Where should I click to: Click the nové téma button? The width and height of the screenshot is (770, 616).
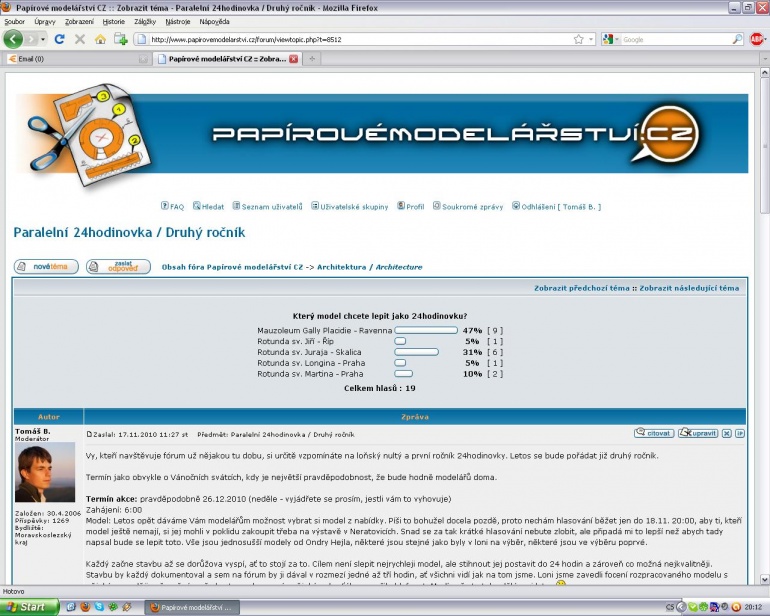click(x=46, y=266)
